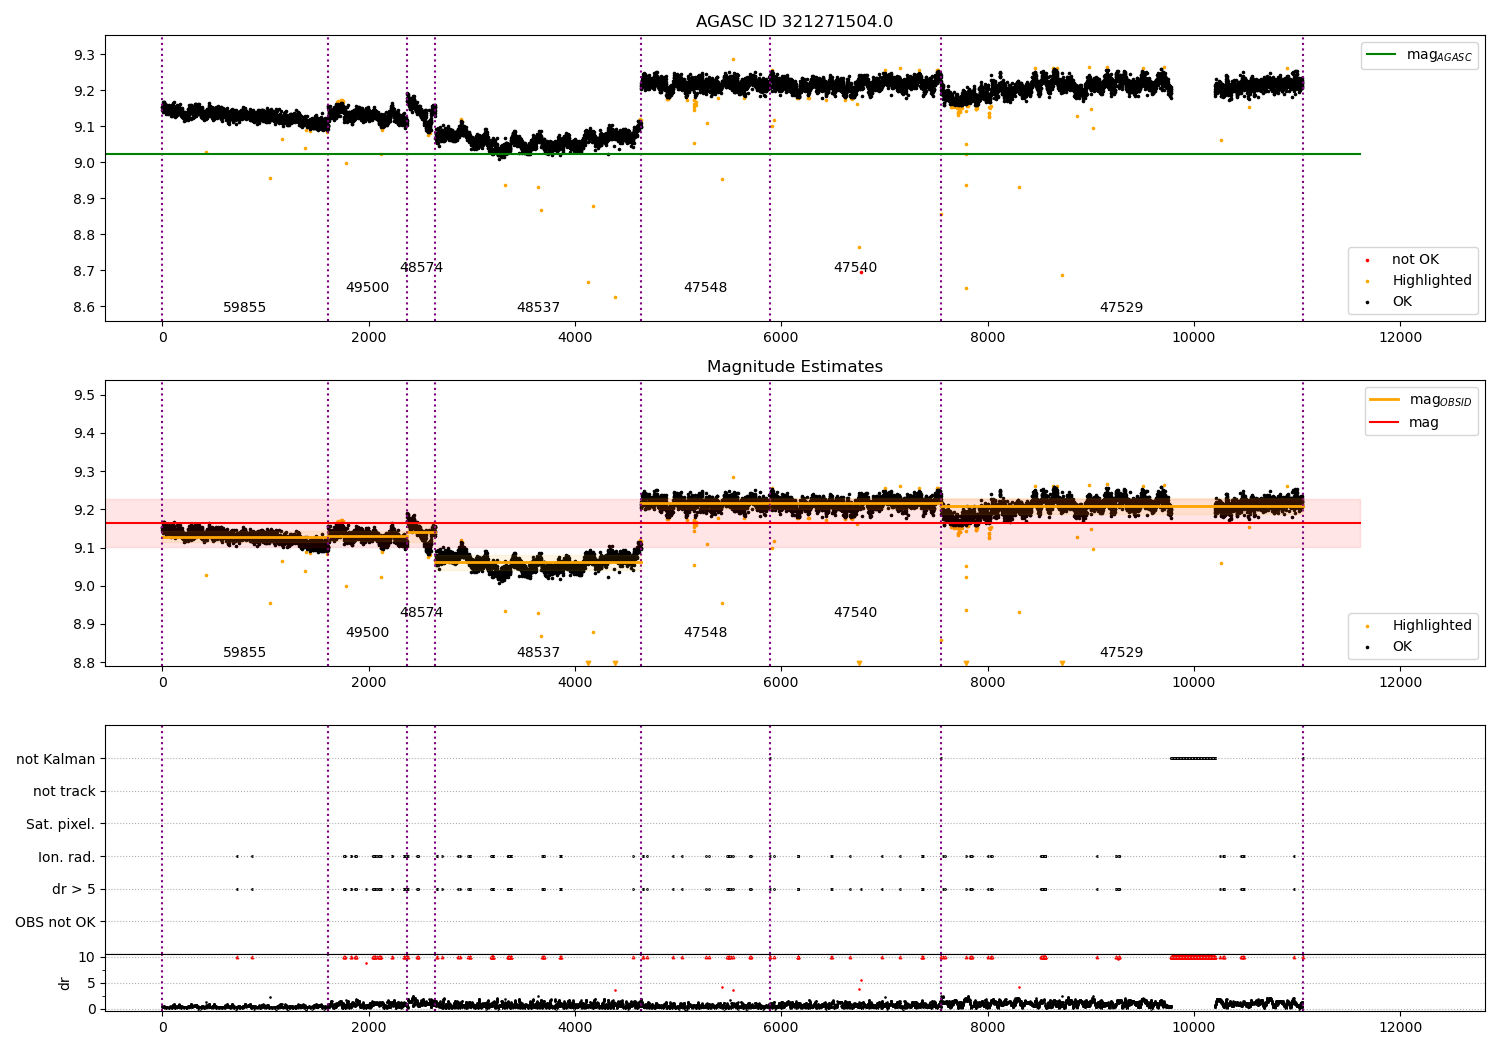The height and width of the screenshot is (1050, 1500).
Task: Click the 'OBS not OK' axis label
Action: 55,922
